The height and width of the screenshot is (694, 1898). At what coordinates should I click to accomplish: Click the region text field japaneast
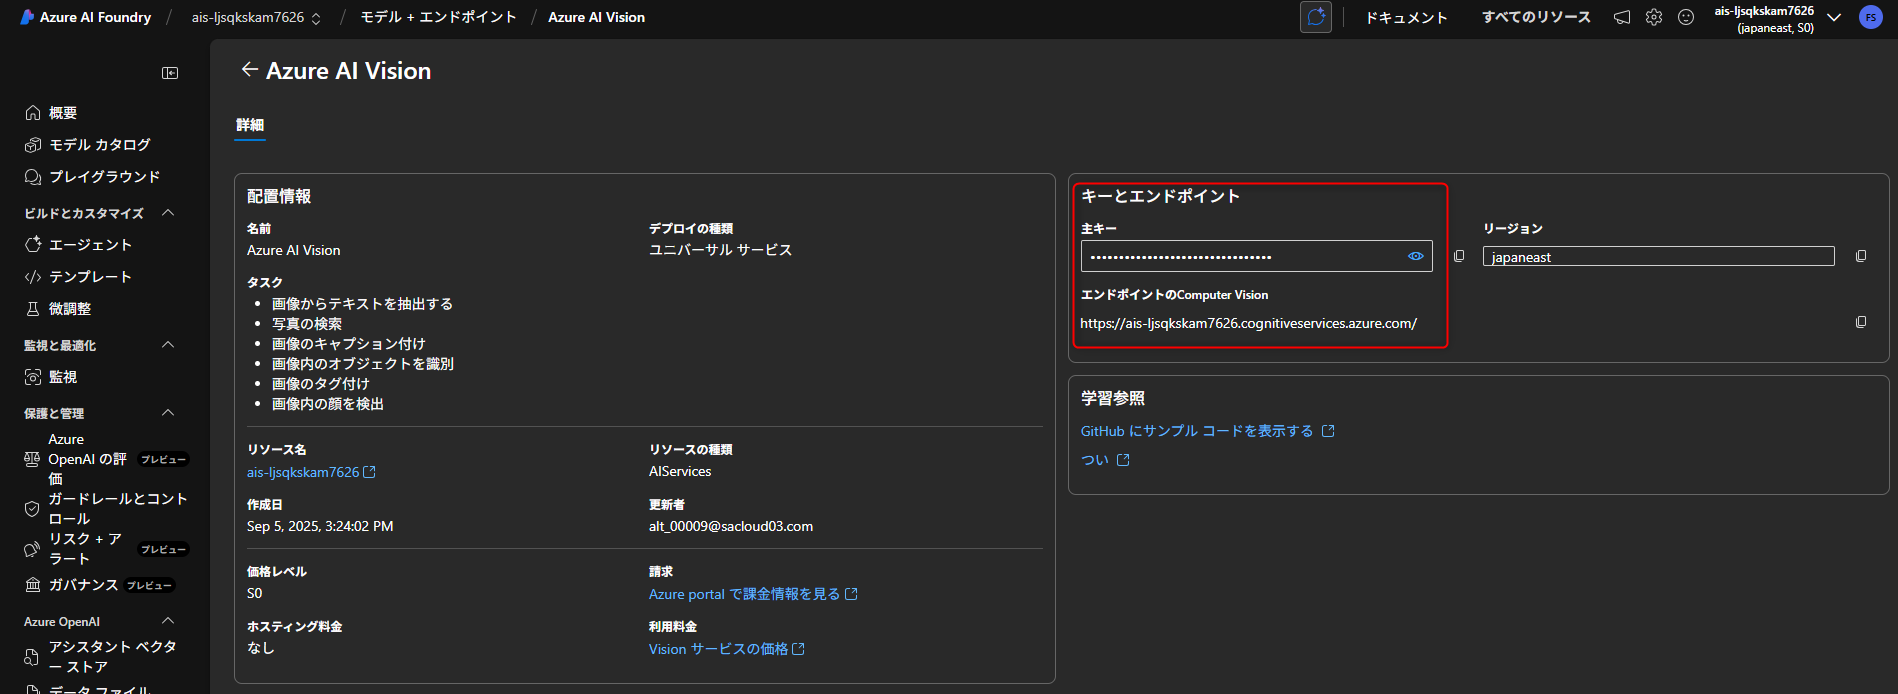click(1658, 257)
